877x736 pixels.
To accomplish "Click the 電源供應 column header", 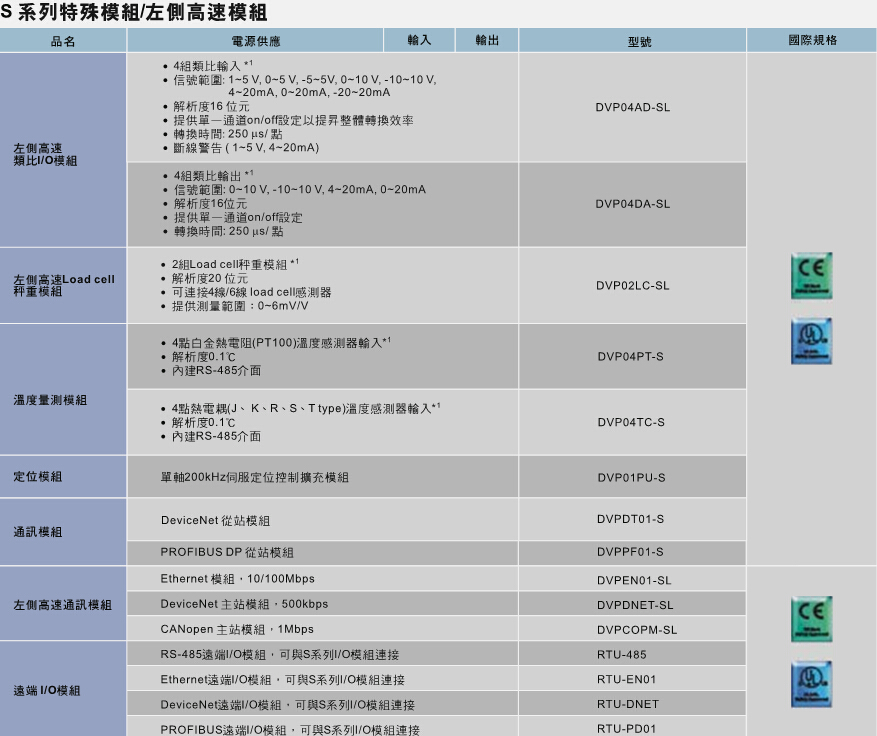I will click(256, 42).
